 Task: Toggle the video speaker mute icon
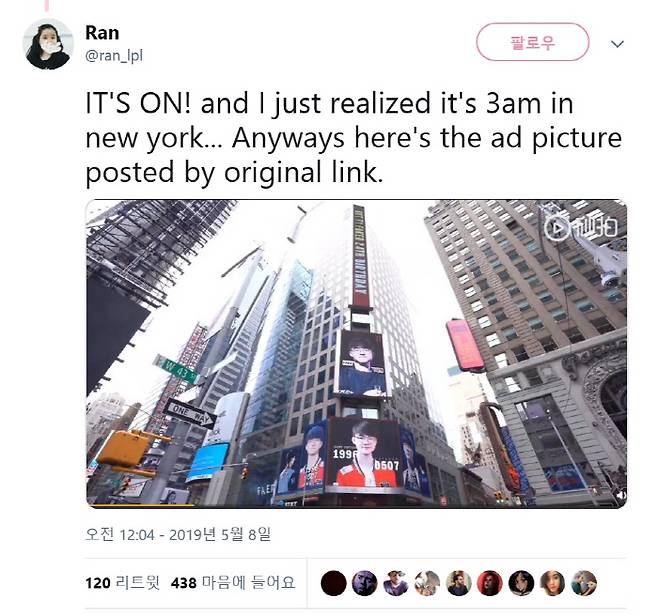tap(620, 496)
